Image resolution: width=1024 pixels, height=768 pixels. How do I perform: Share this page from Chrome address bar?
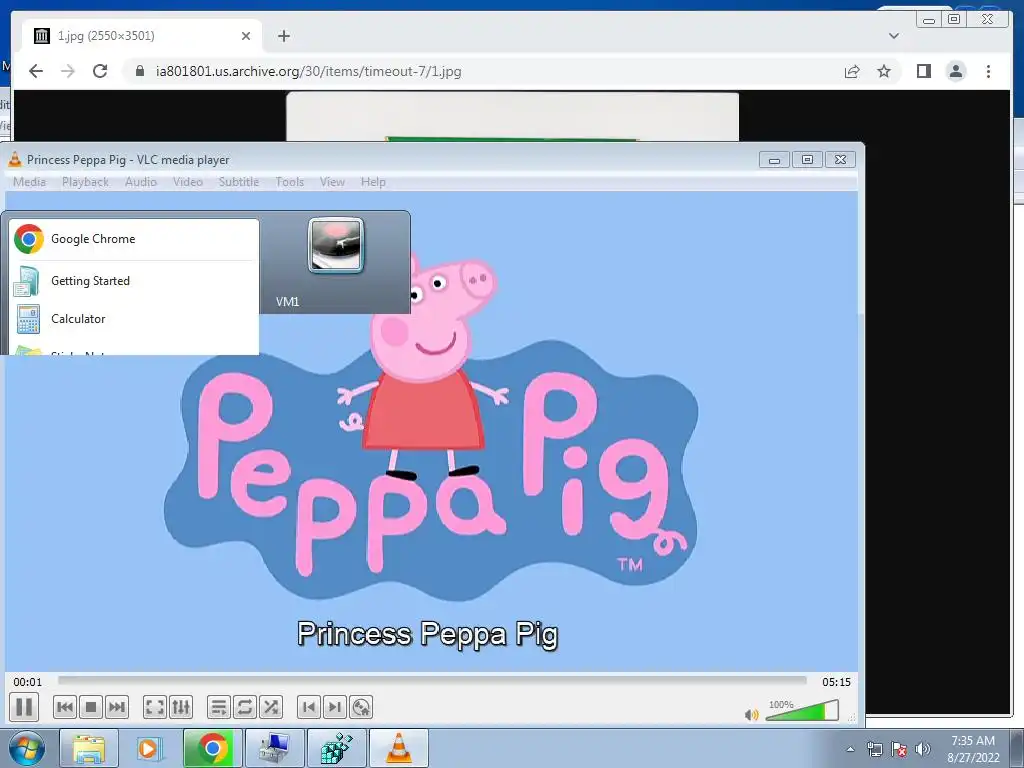tap(852, 71)
